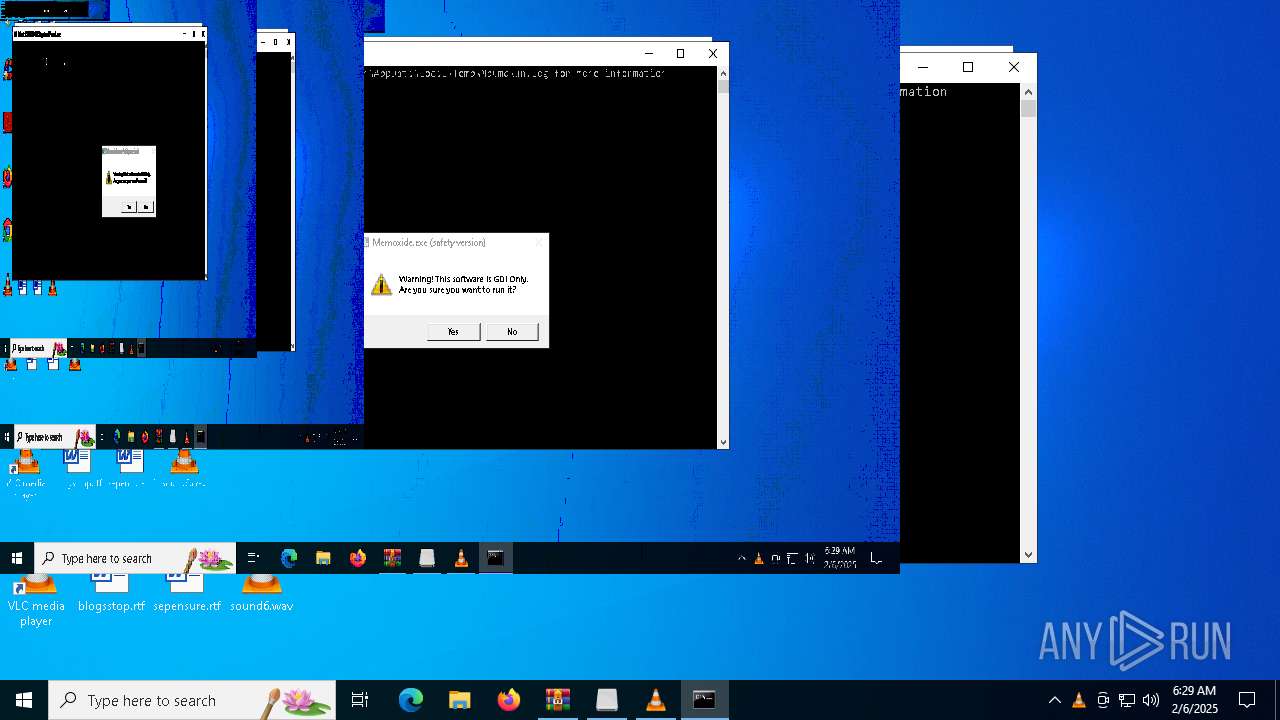
Task: Click No in the Memoxide.exe warning dialog
Action: (x=512, y=332)
